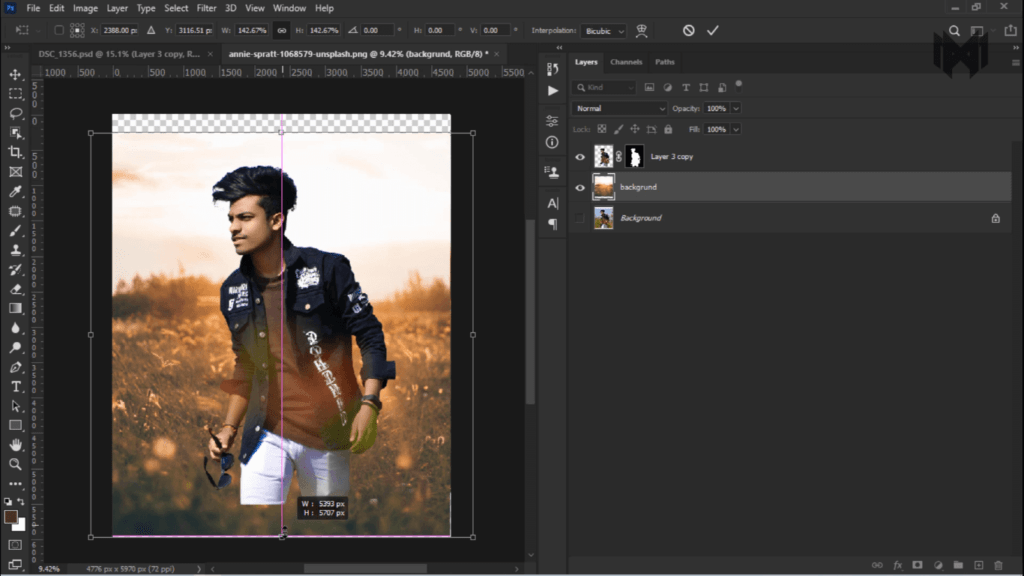The width and height of the screenshot is (1024, 576).
Task: Select the Move tool
Action: (x=16, y=74)
